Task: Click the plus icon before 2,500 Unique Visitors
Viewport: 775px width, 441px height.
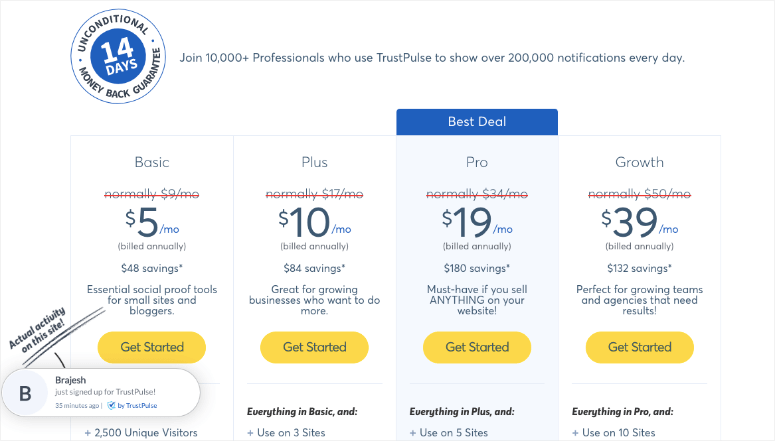Action: click(x=88, y=433)
